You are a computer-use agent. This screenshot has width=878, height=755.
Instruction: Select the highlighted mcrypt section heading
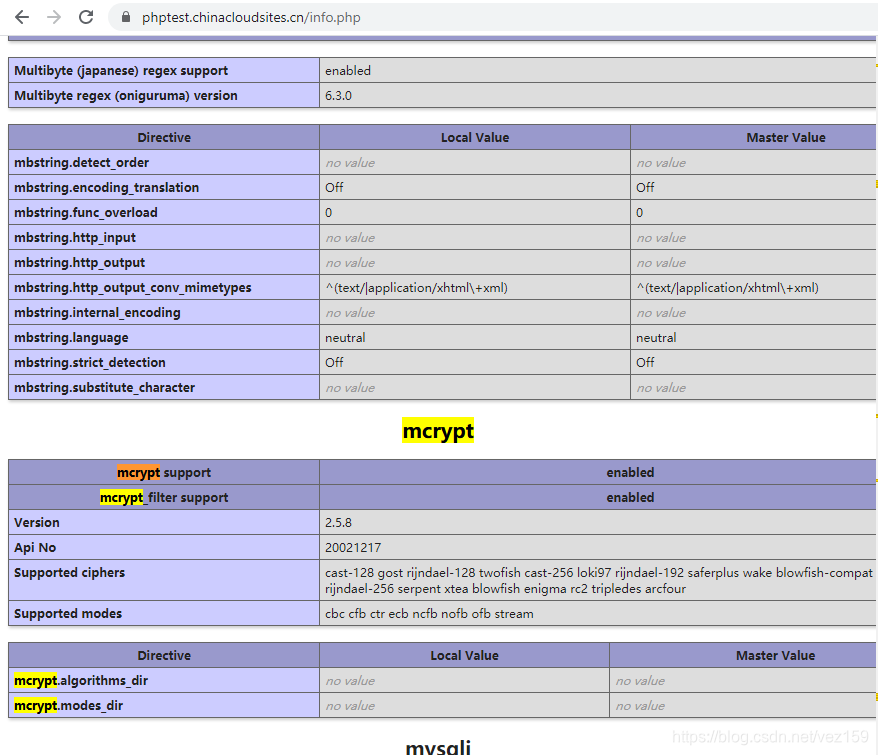[437, 430]
